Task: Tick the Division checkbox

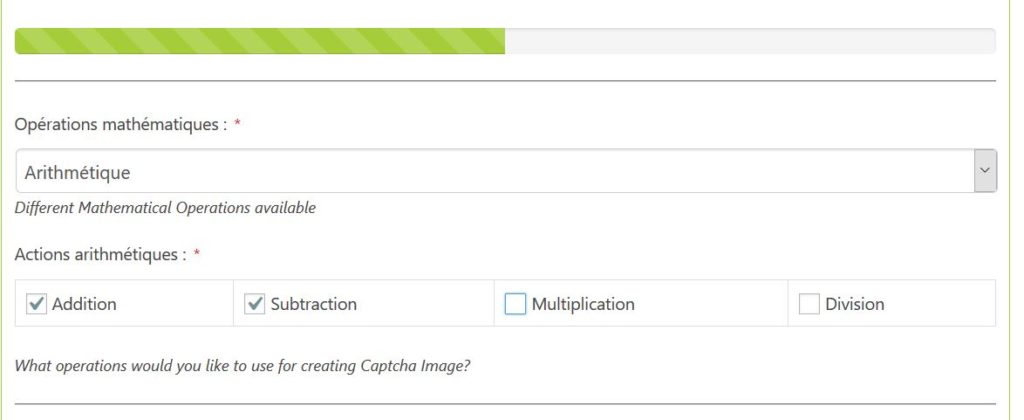Action: (x=809, y=304)
